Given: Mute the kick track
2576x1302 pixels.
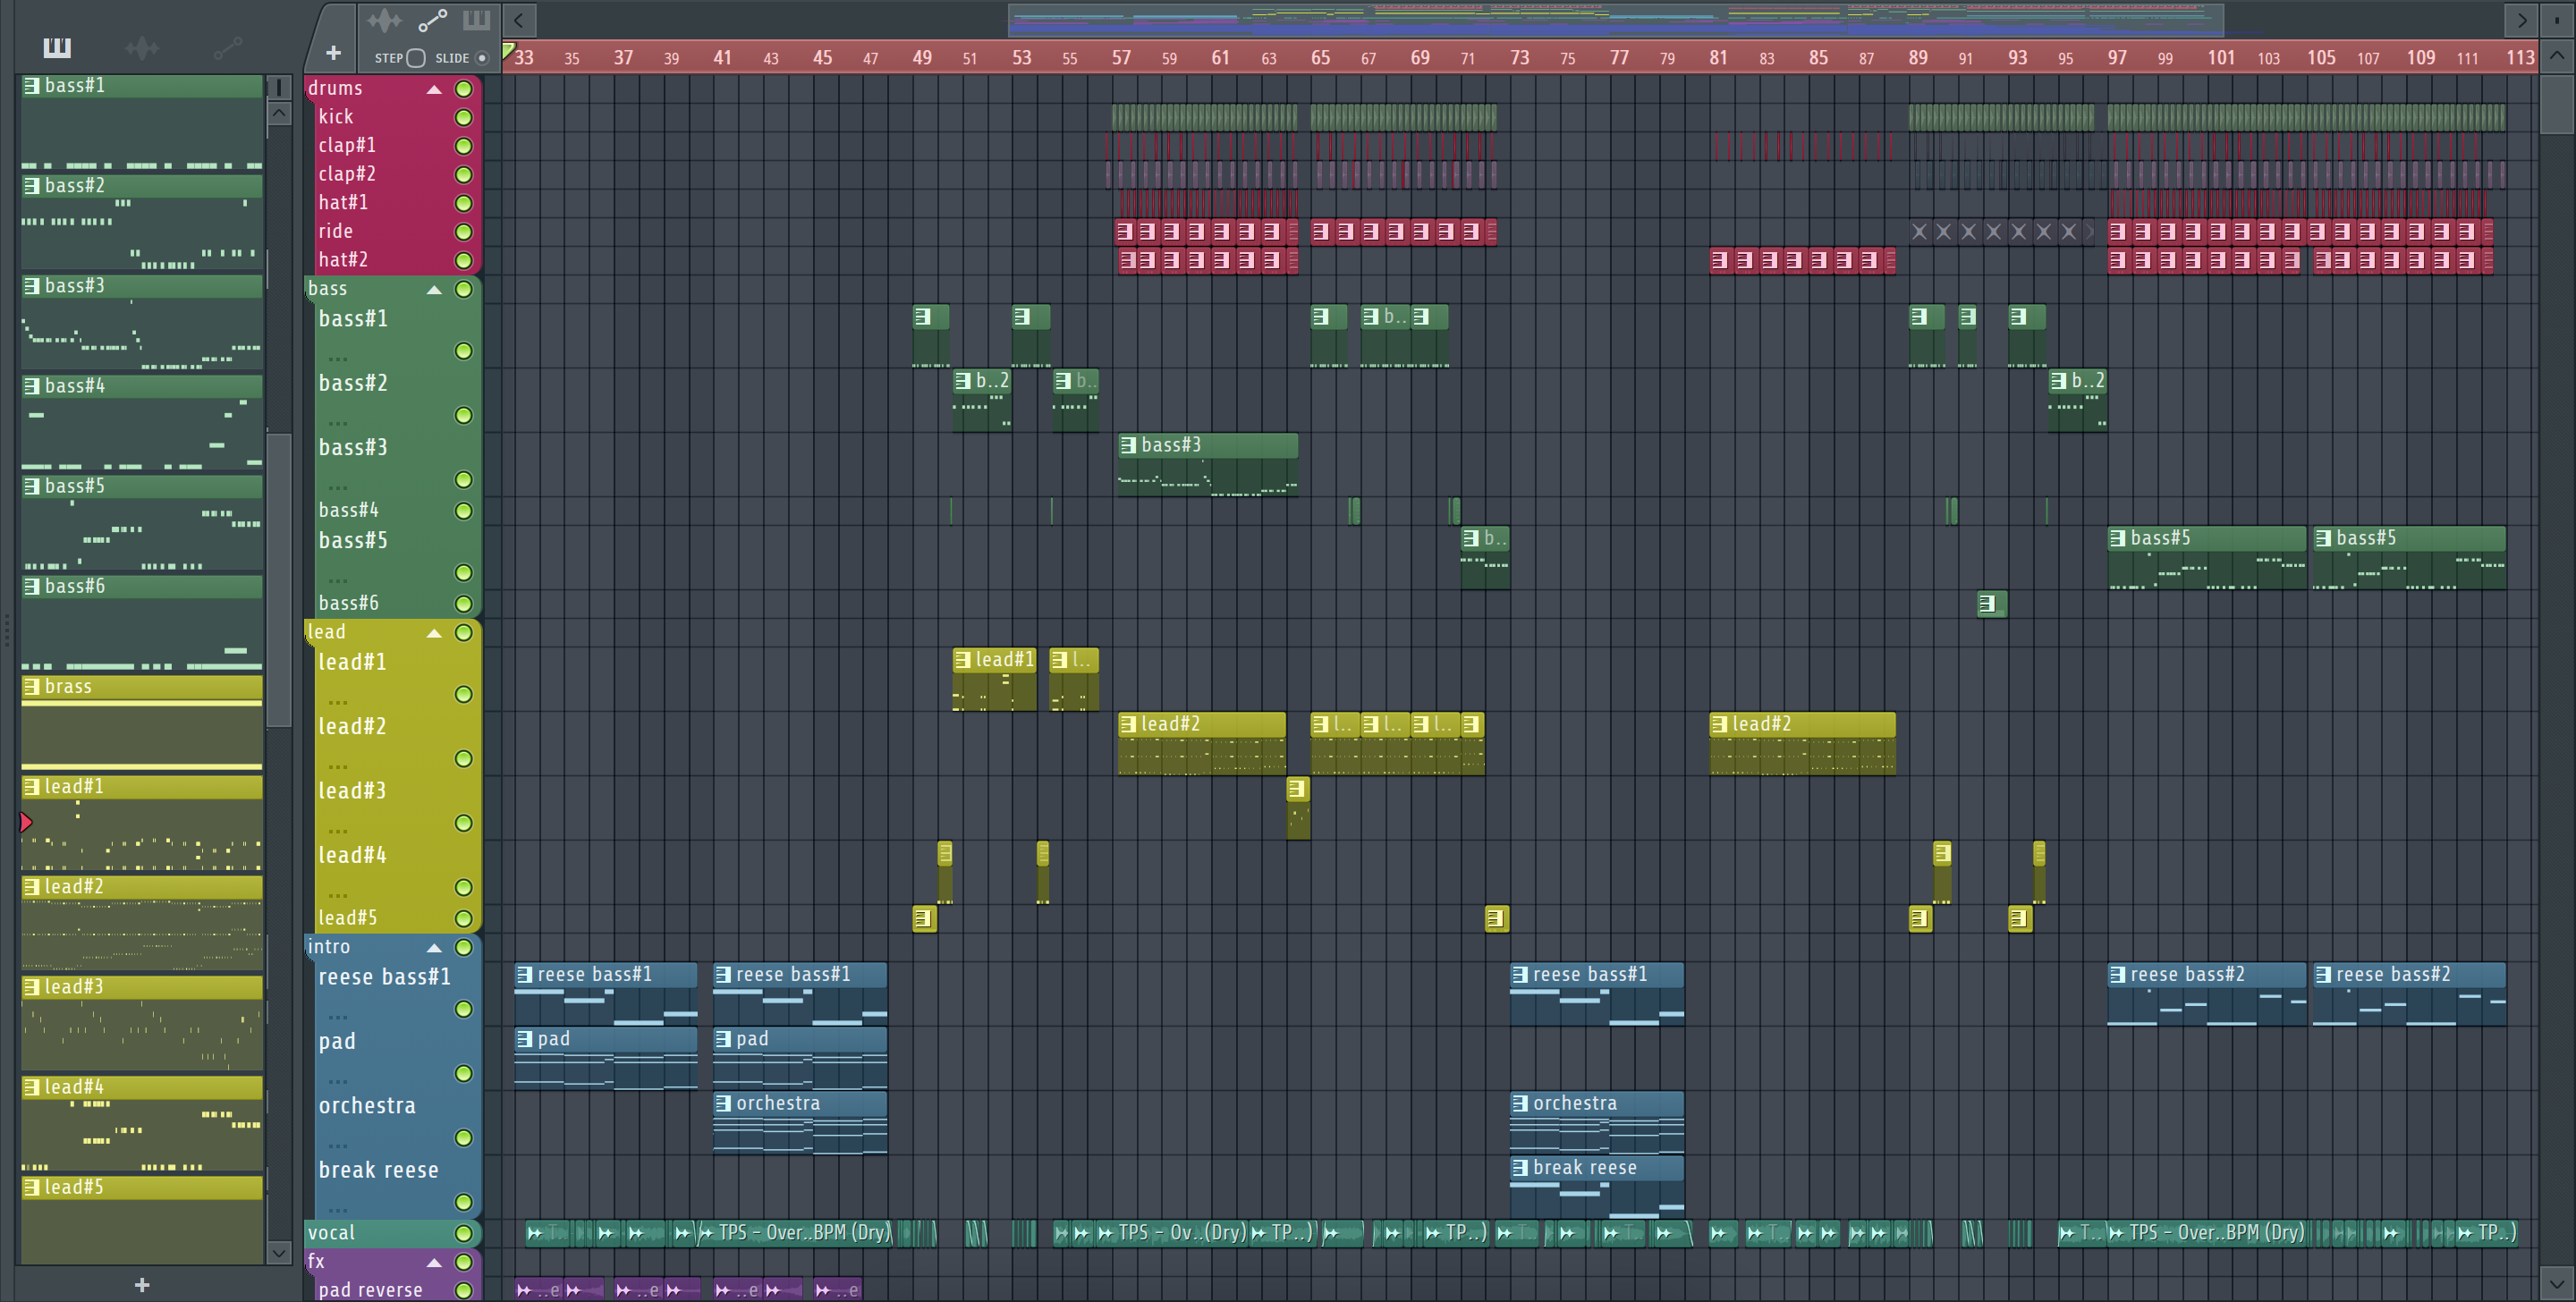Looking at the screenshot, I should (464, 117).
